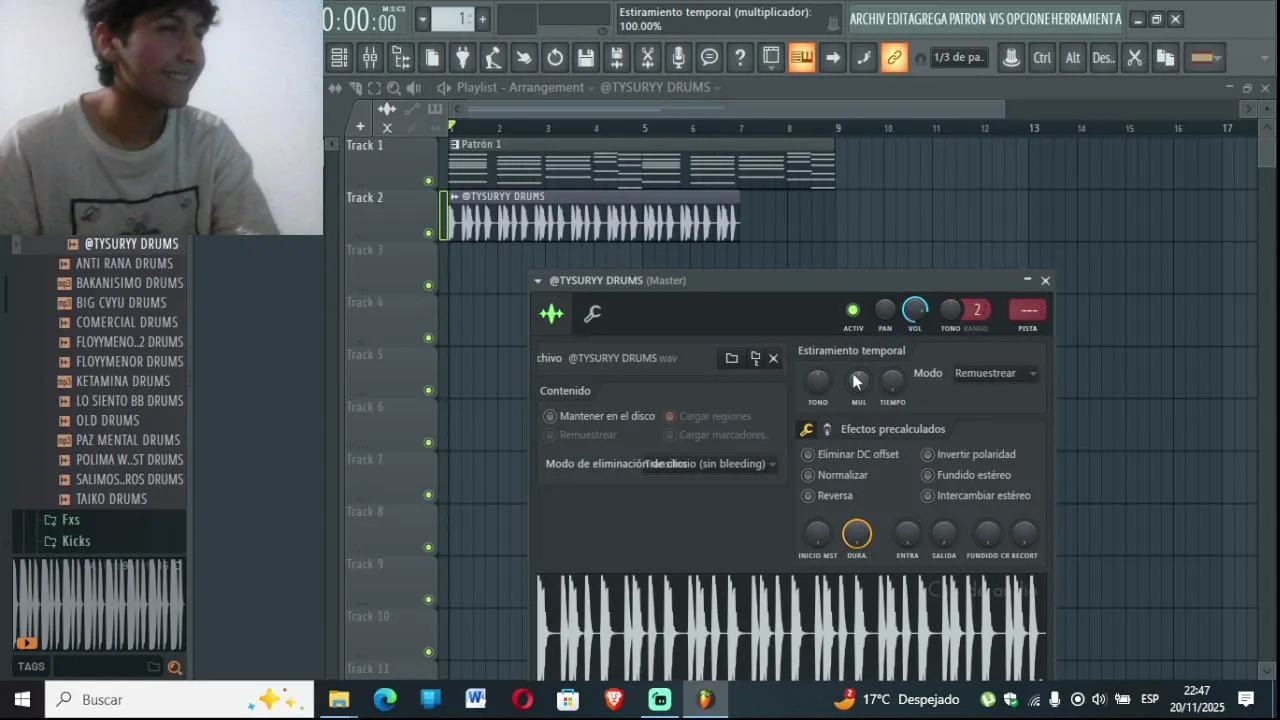Image resolution: width=1280 pixels, height=720 pixels.
Task: Toggle Mantener en el disco option
Action: 550,417
